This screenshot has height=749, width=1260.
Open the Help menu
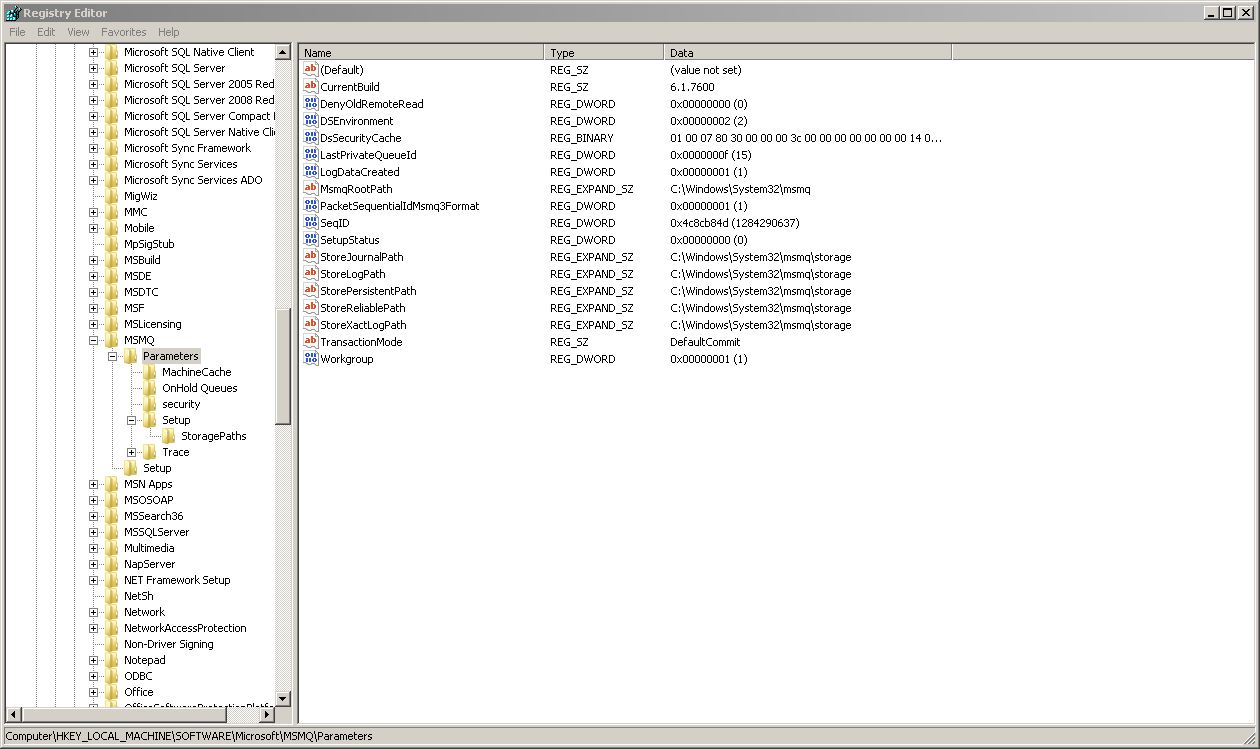pyautogui.click(x=168, y=32)
